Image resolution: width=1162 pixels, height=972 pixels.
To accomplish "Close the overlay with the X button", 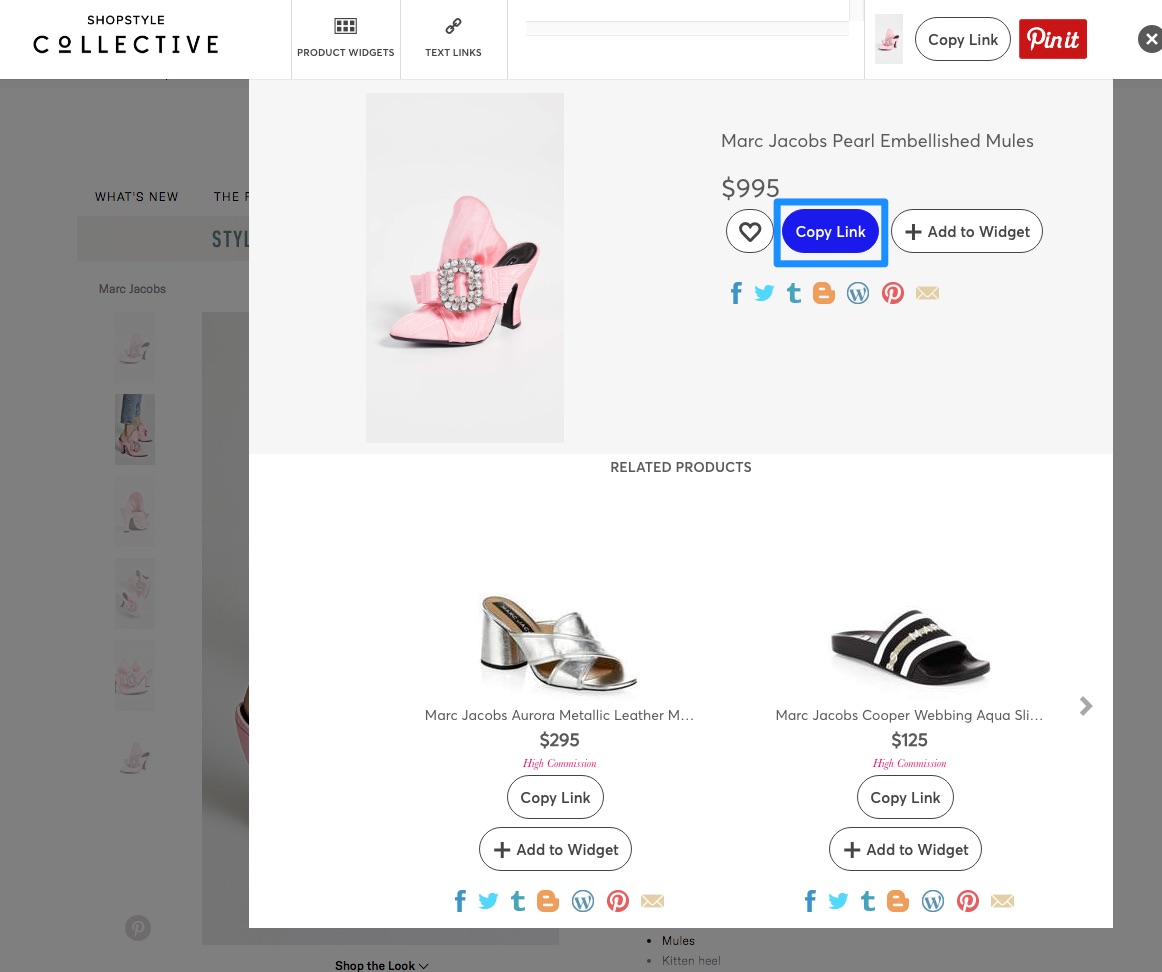I will tap(1150, 39).
